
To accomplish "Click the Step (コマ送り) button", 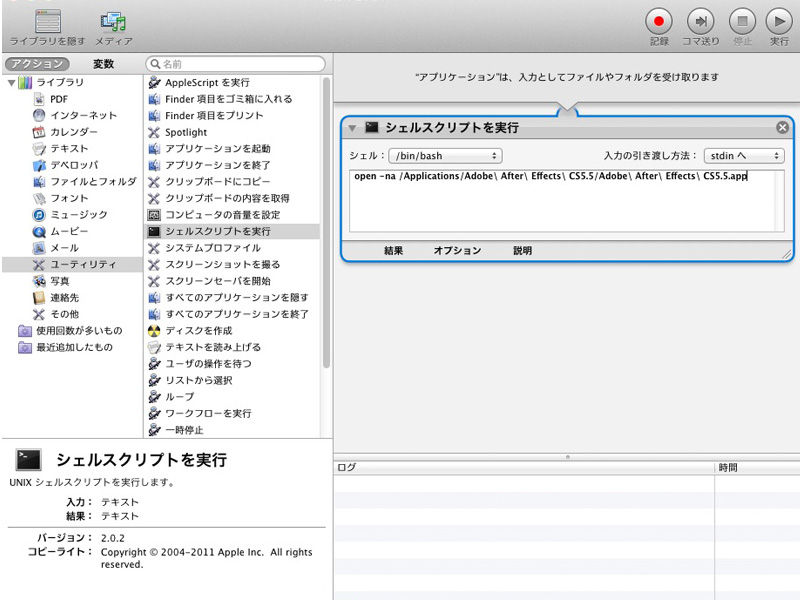I will click(700, 21).
